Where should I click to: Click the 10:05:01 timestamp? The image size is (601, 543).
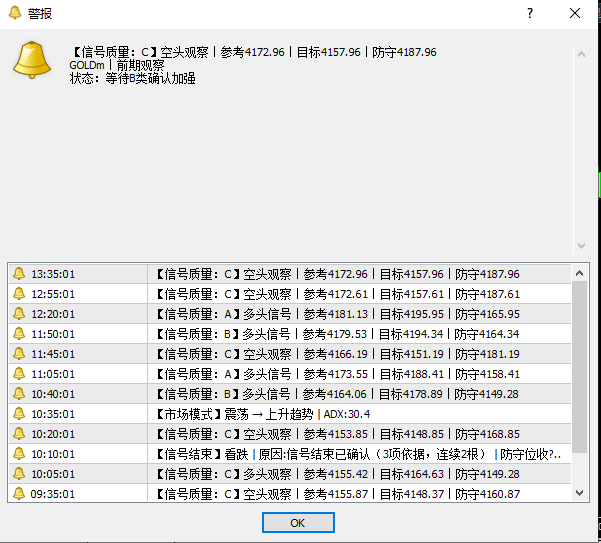click(x=53, y=474)
